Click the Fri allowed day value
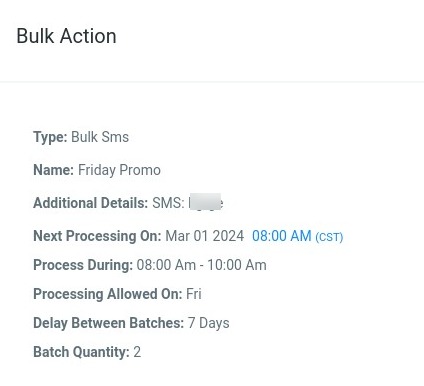The image size is (424, 386). [x=194, y=294]
